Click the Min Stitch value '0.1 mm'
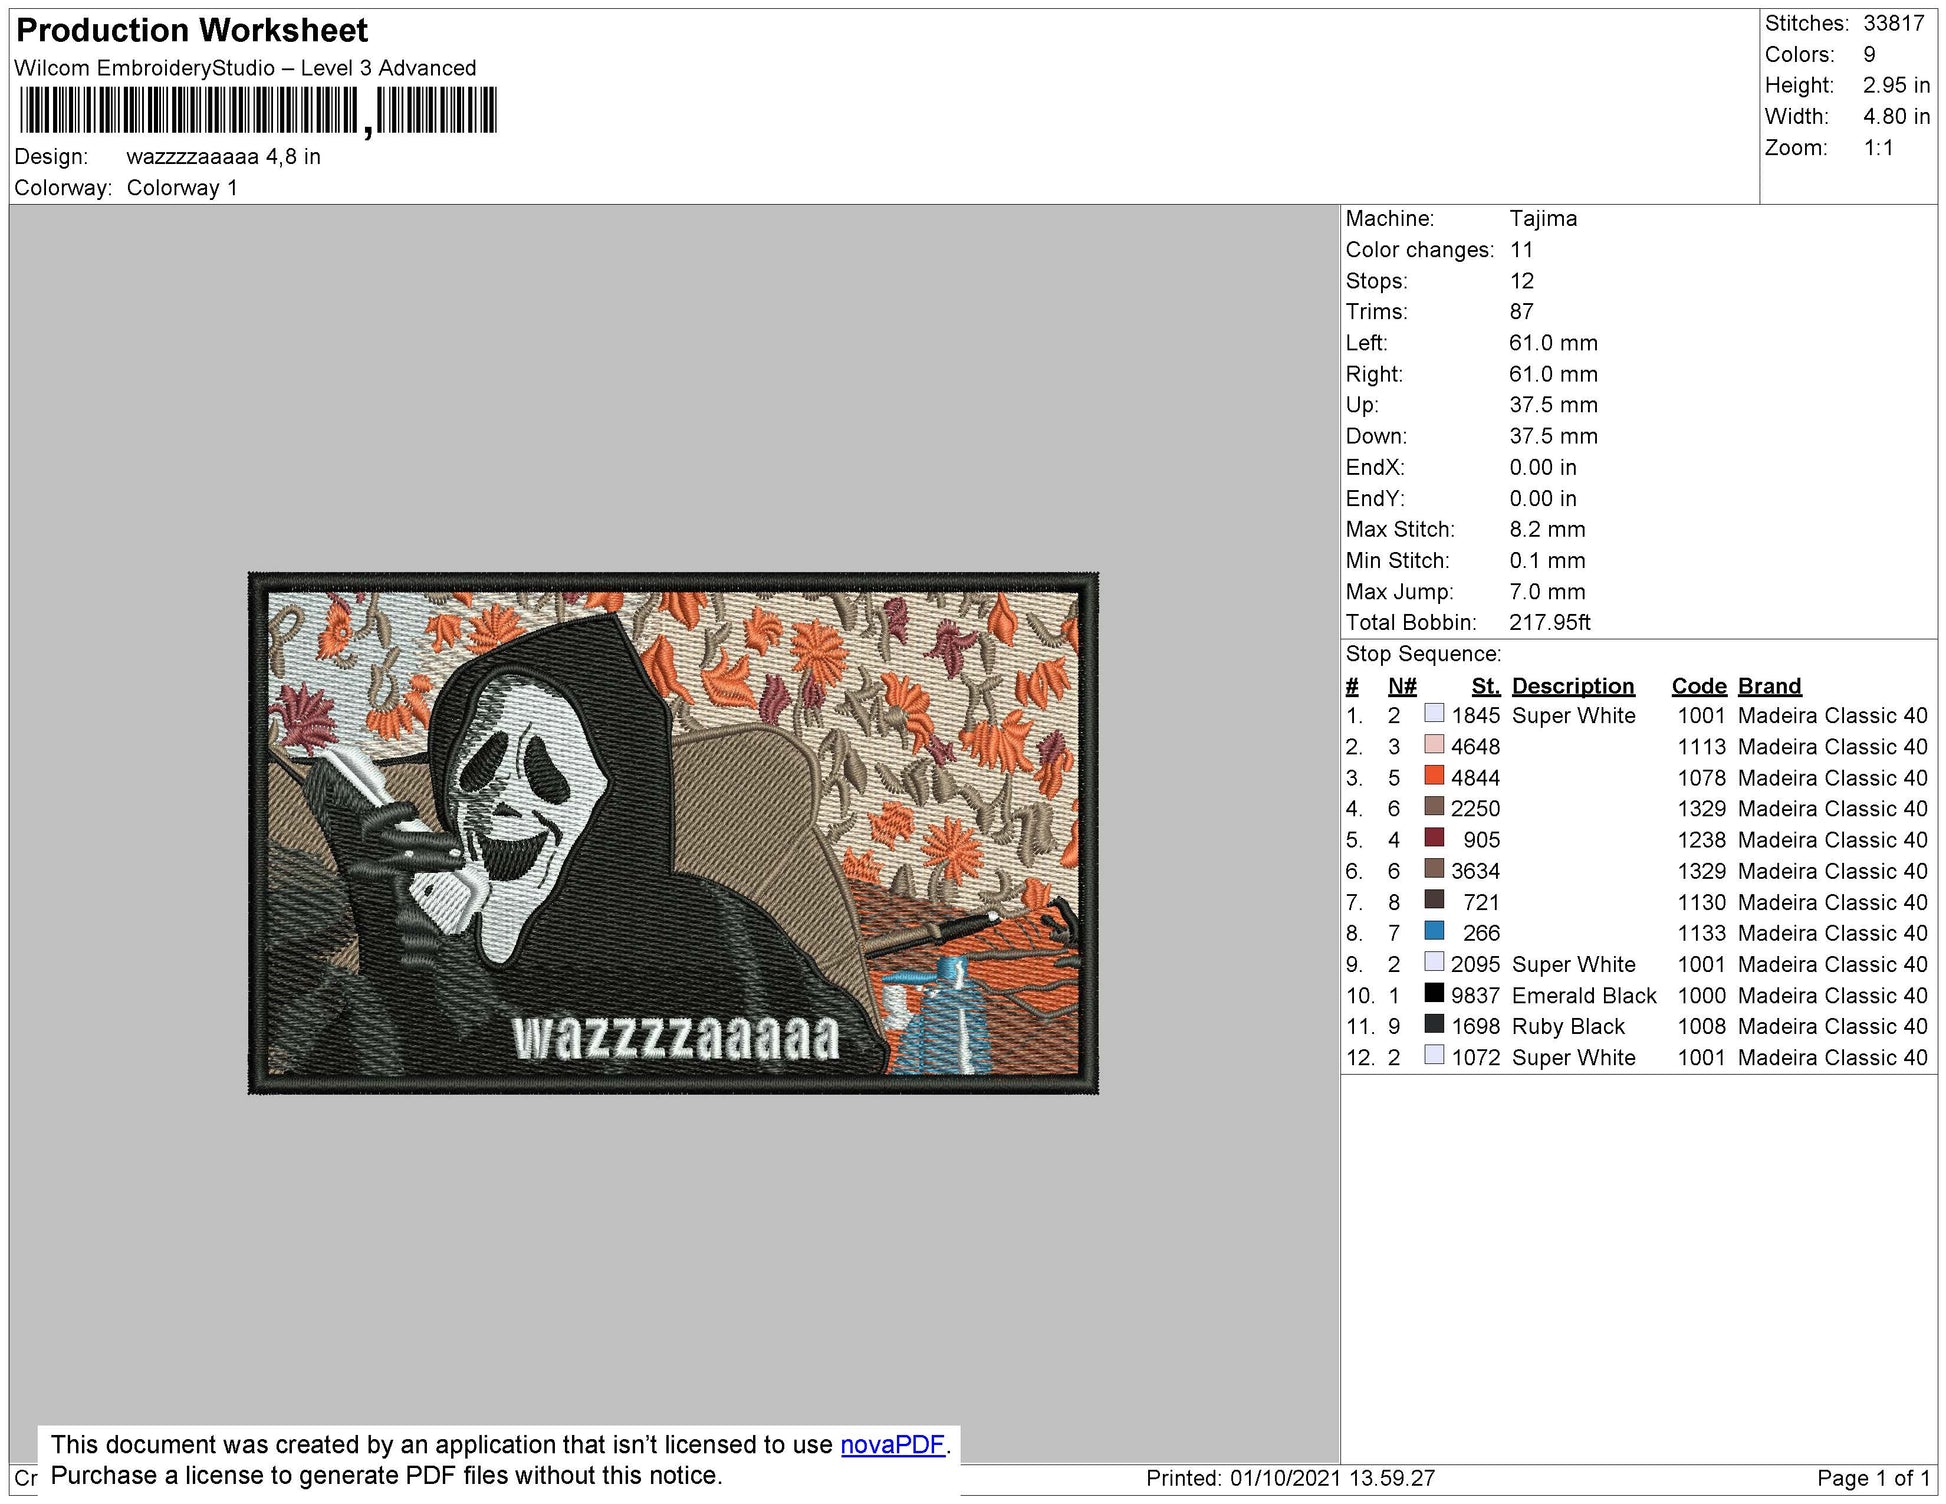Image resolution: width=1946 pixels, height=1504 pixels. pyautogui.click(x=1547, y=561)
